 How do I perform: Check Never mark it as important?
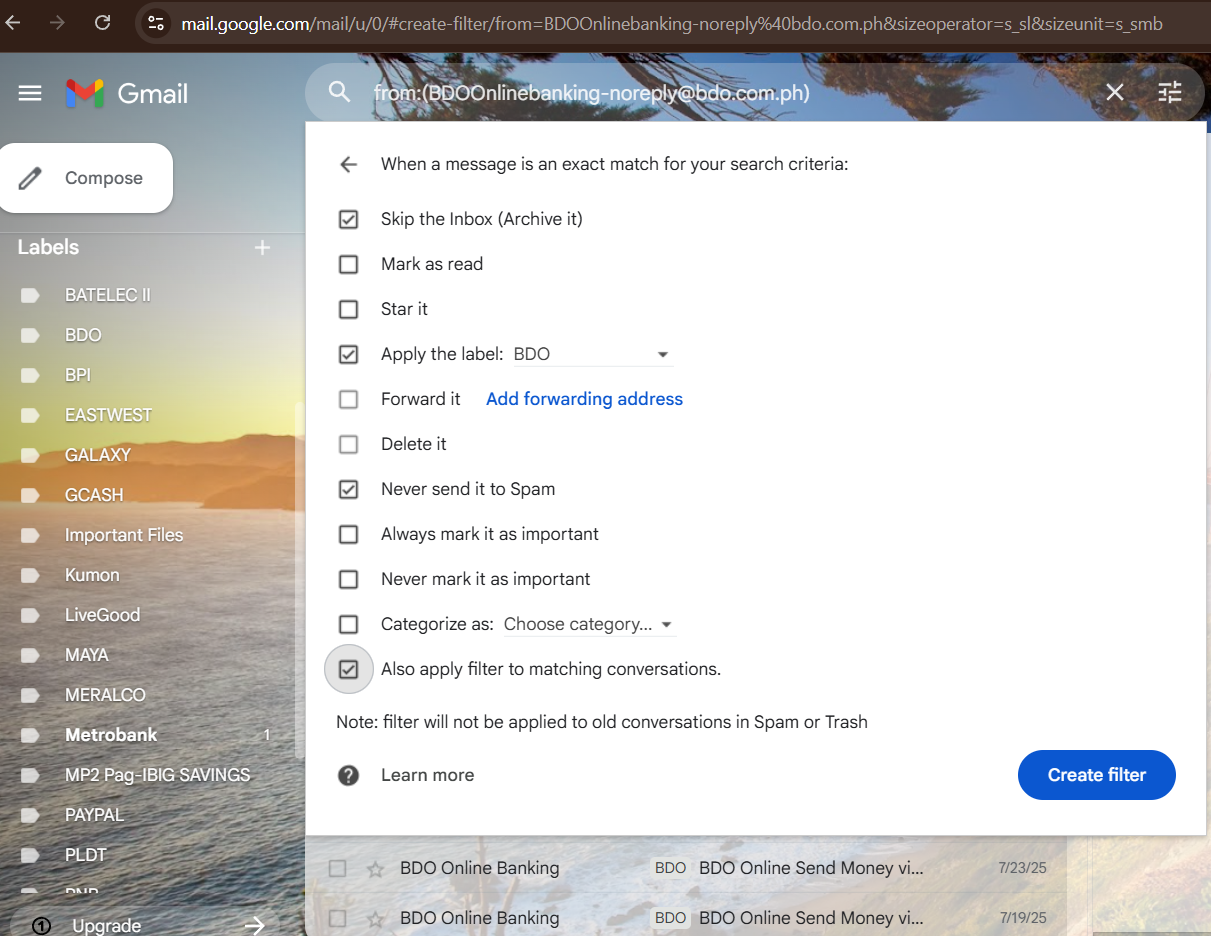pyautogui.click(x=348, y=579)
